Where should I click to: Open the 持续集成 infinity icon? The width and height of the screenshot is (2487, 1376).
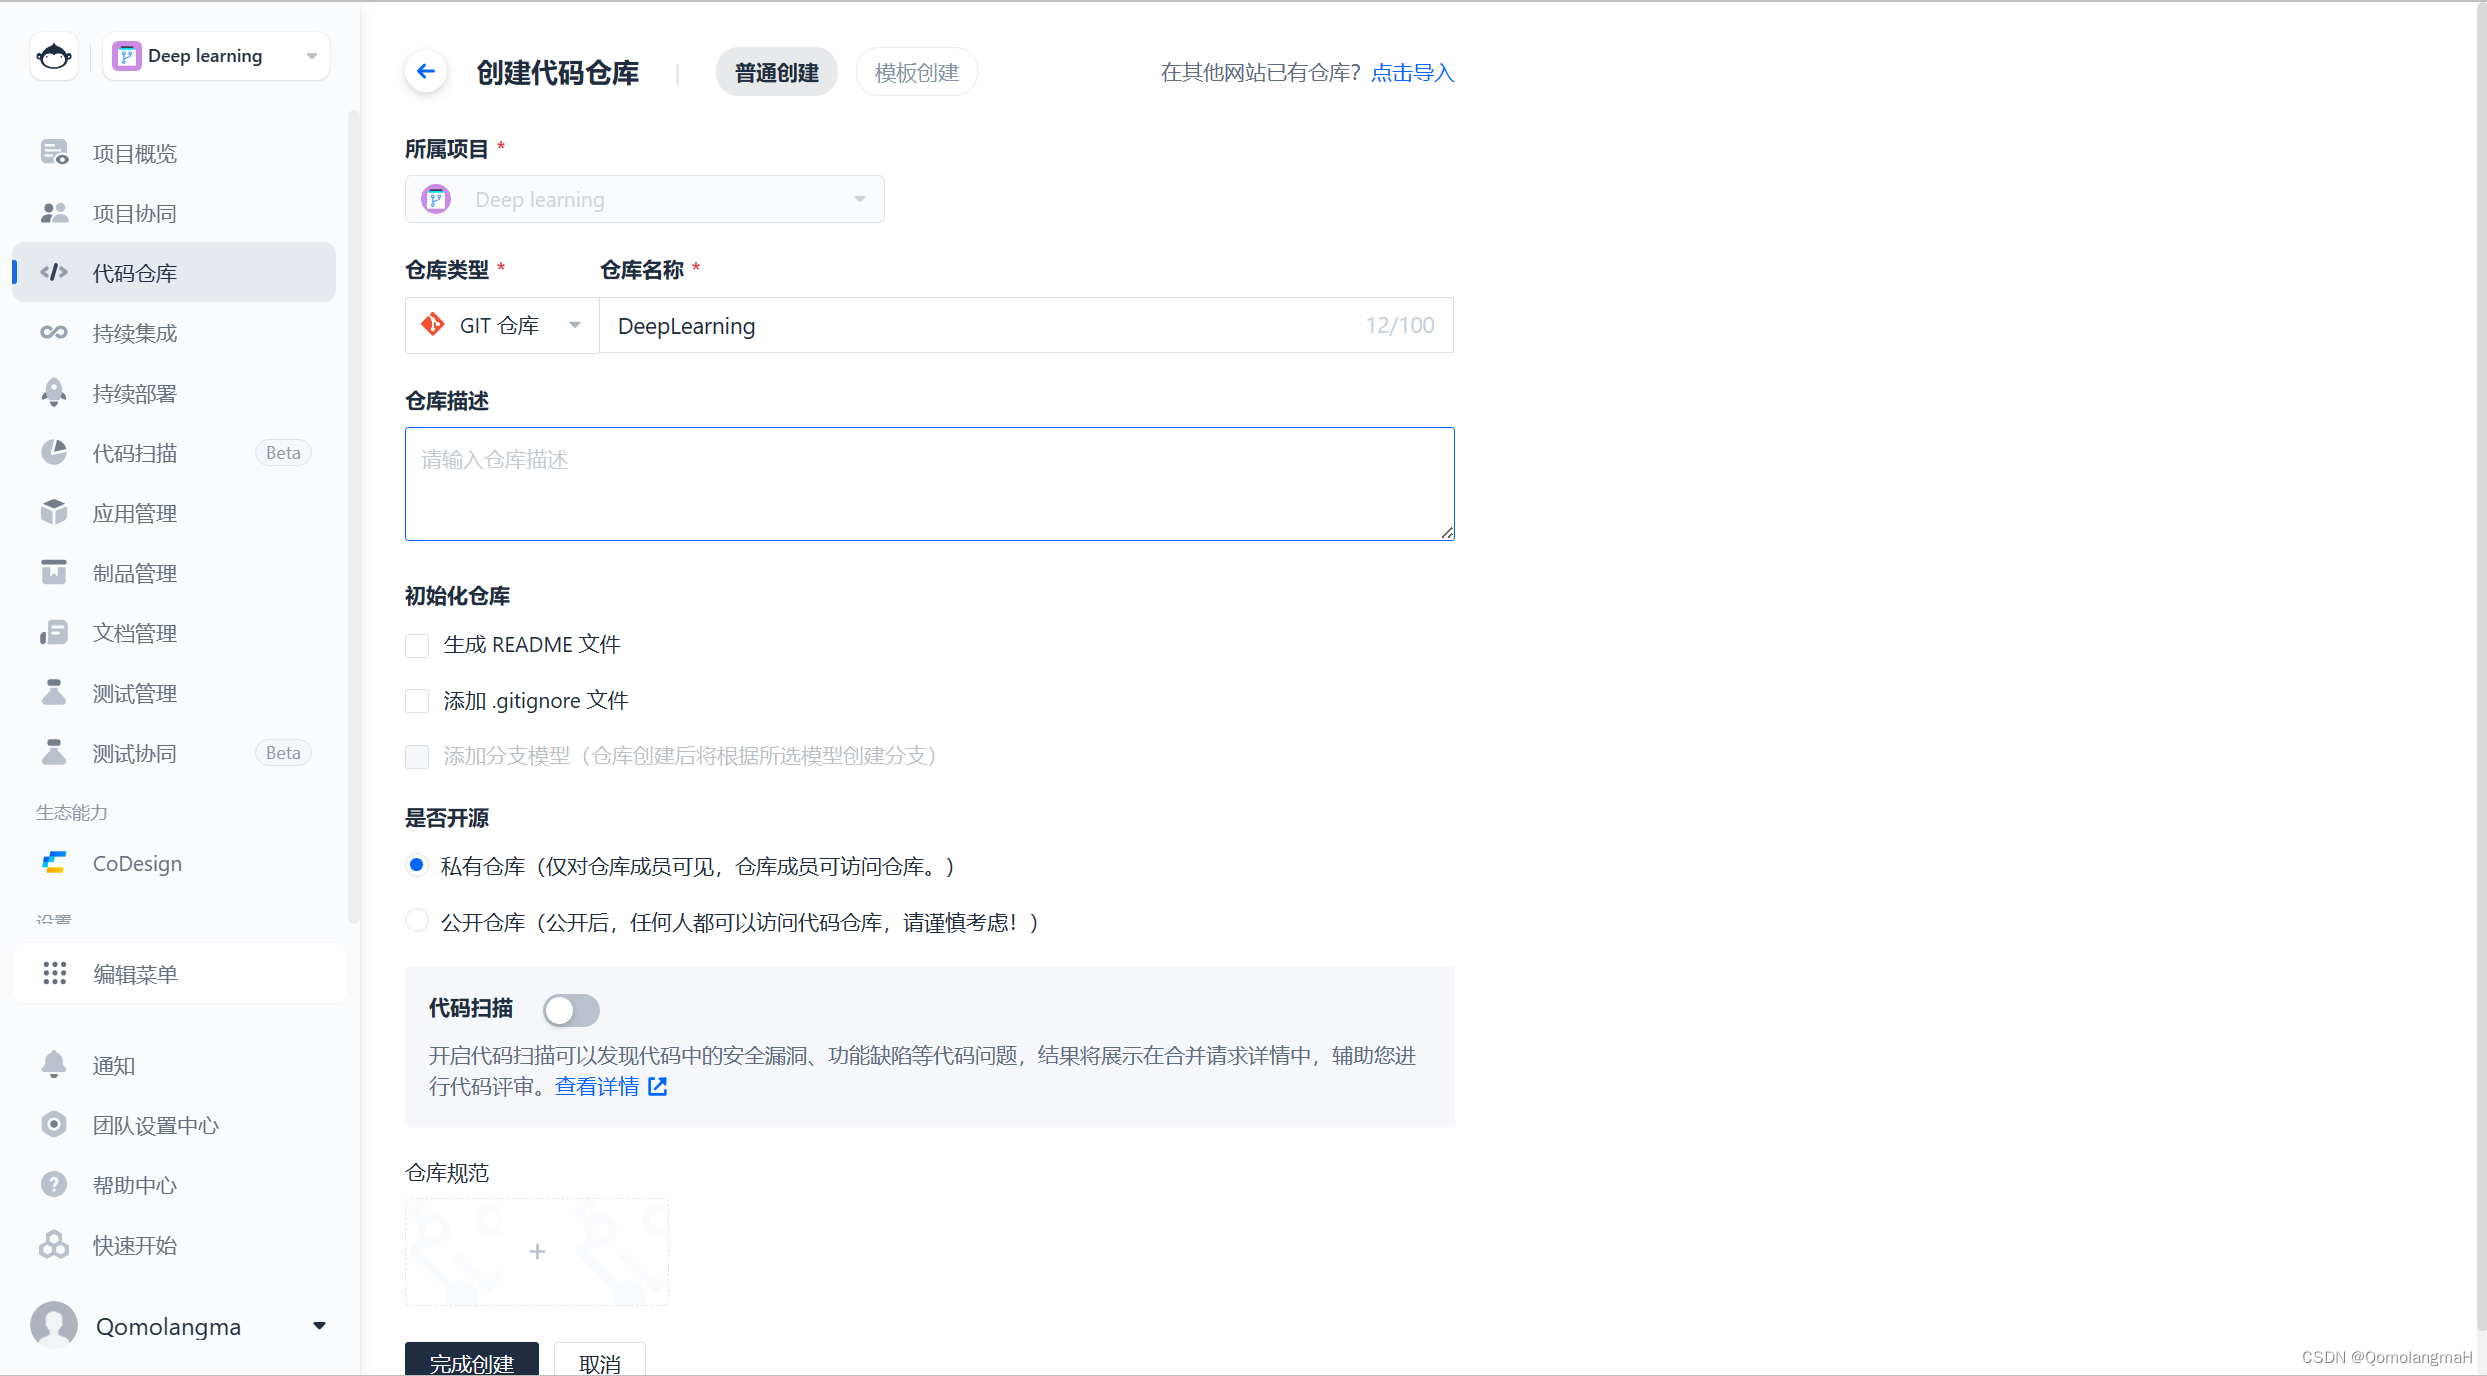click(x=54, y=333)
